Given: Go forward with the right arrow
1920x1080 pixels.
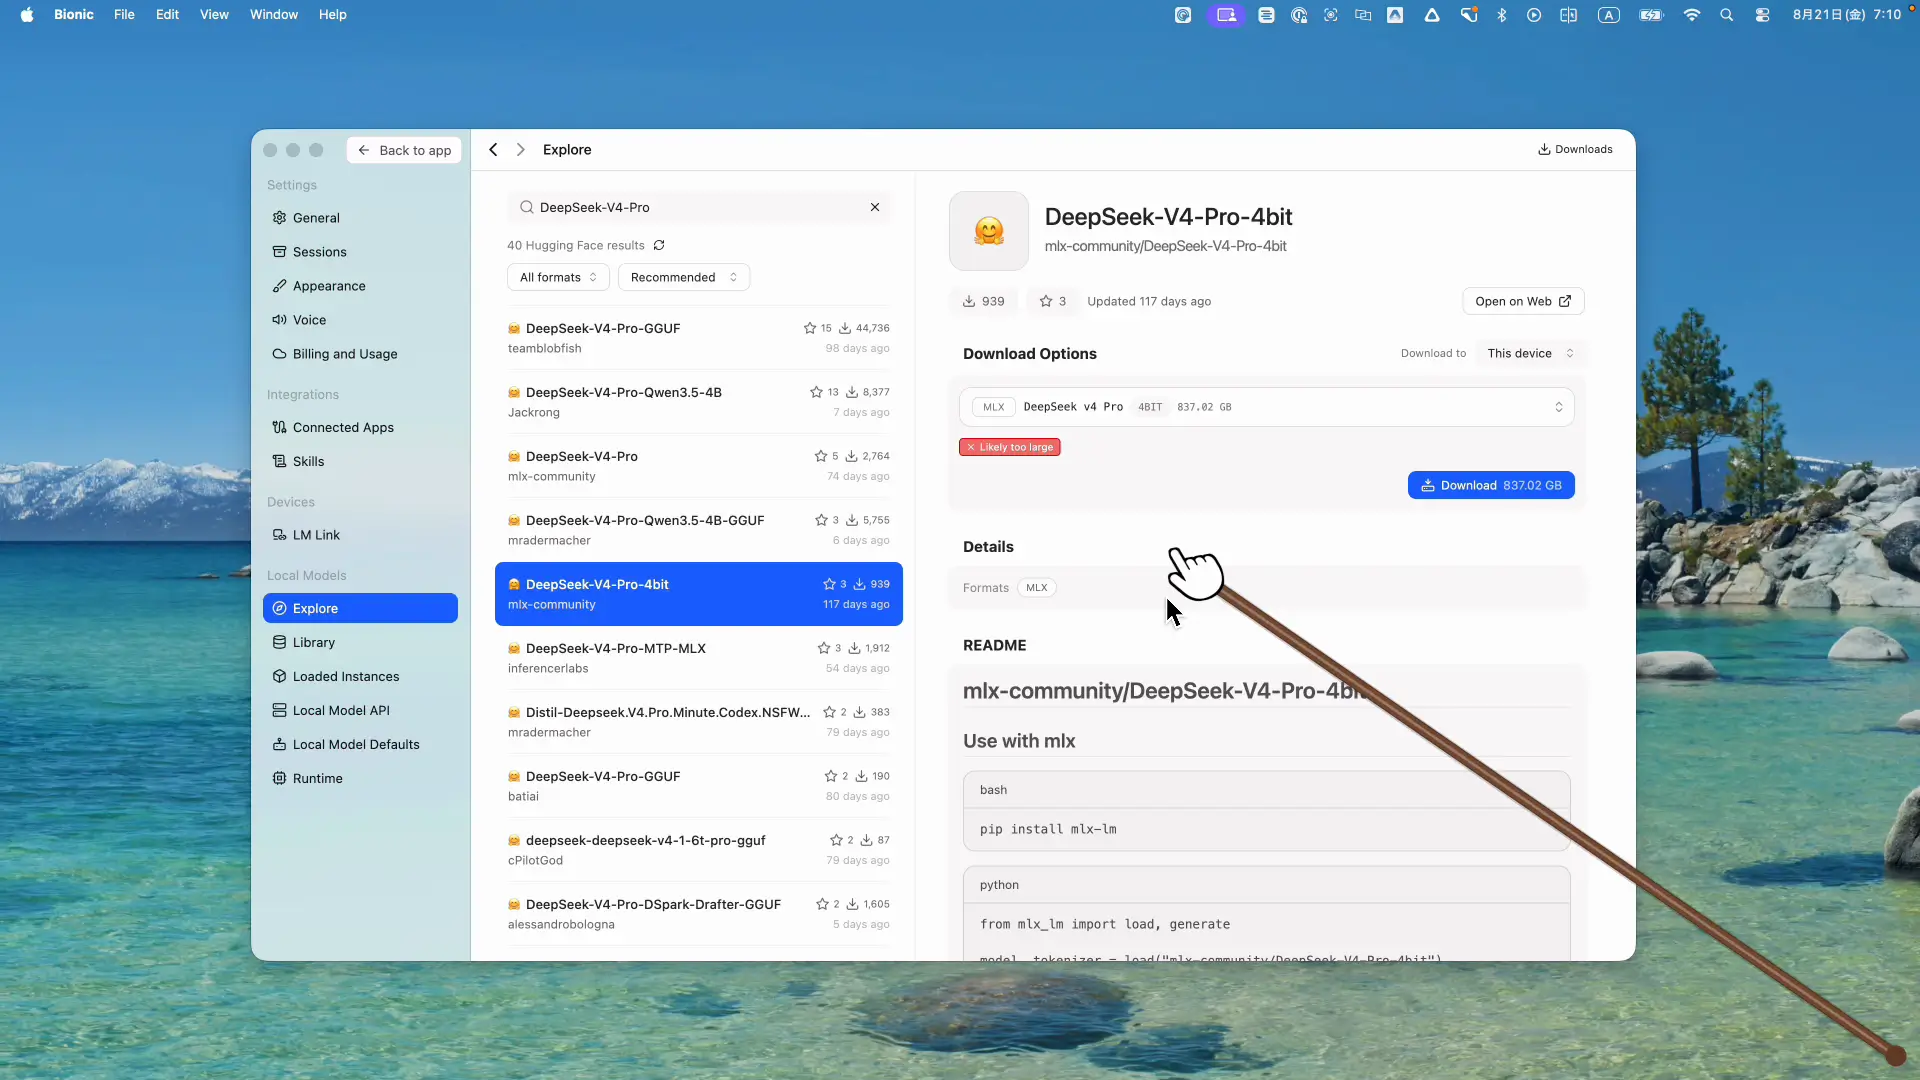Looking at the screenshot, I should (x=521, y=150).
